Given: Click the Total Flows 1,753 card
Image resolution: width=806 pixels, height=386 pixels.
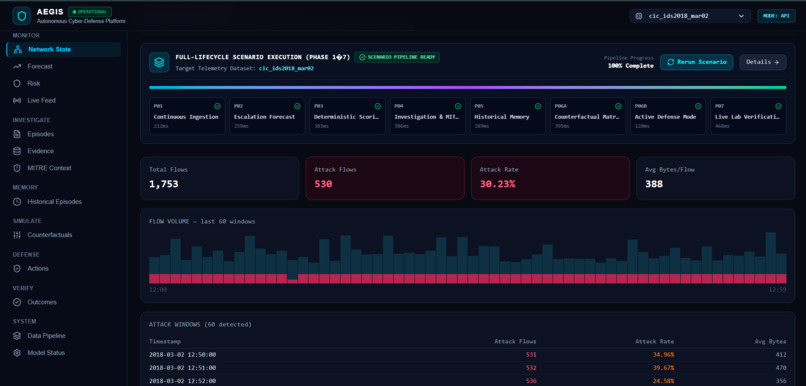Looking at the screenshot, I should 219,178.
